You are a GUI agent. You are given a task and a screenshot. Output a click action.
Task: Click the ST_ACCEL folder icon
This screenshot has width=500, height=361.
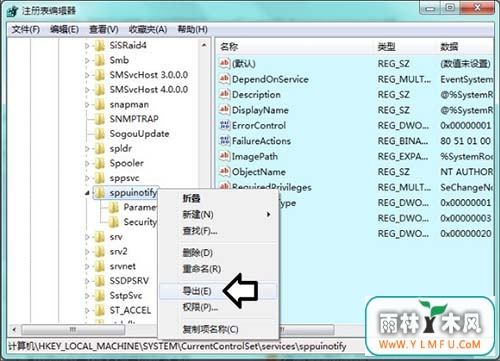(x=99, y=310)
